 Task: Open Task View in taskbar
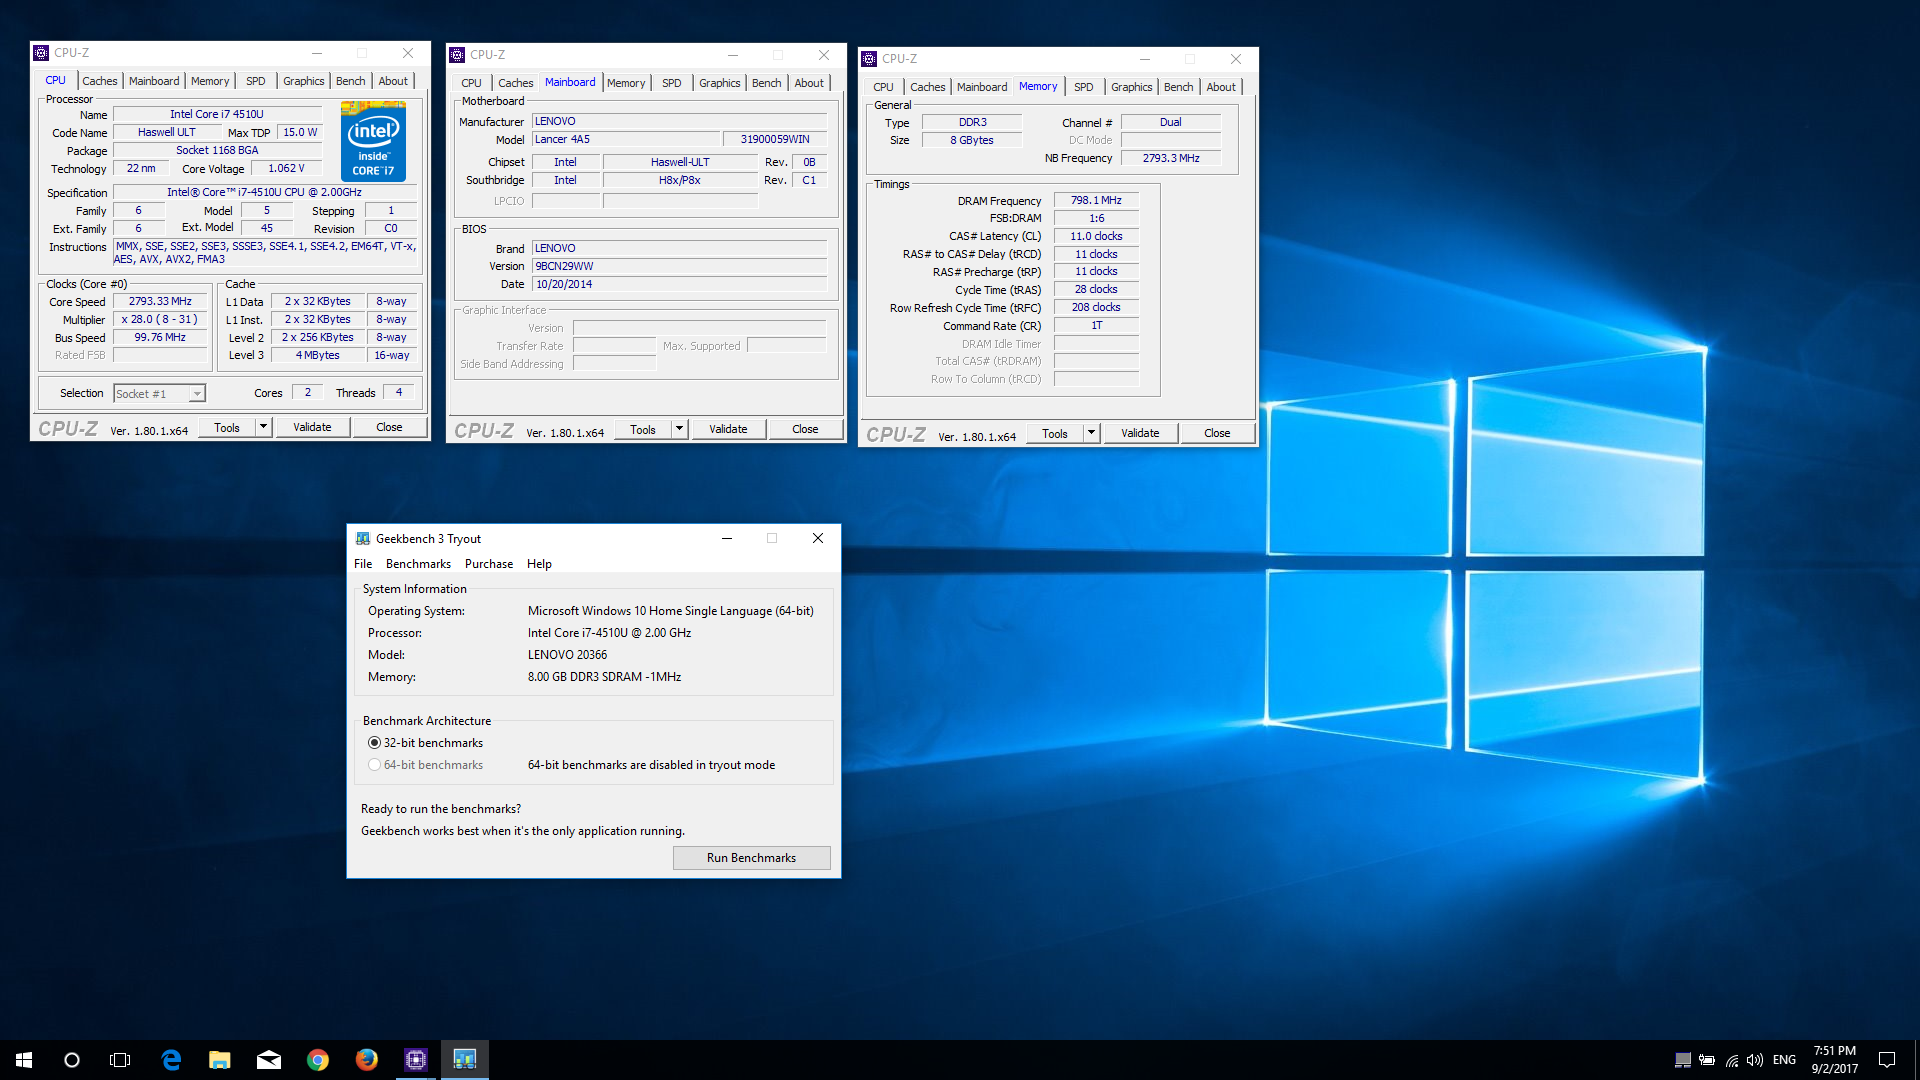[120, 1060]
